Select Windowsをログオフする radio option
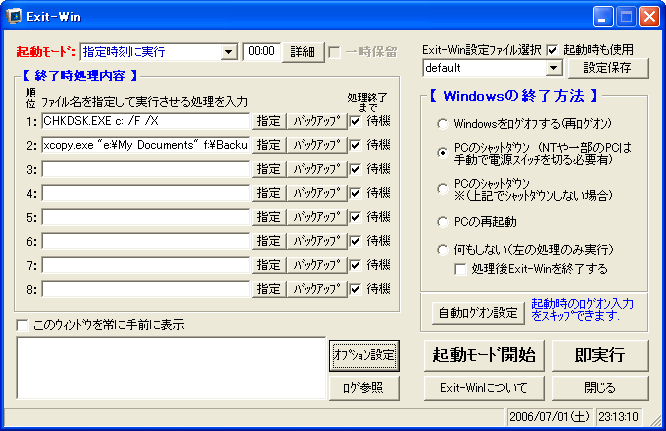Screen dimensions: 666x431 point(443,124)
